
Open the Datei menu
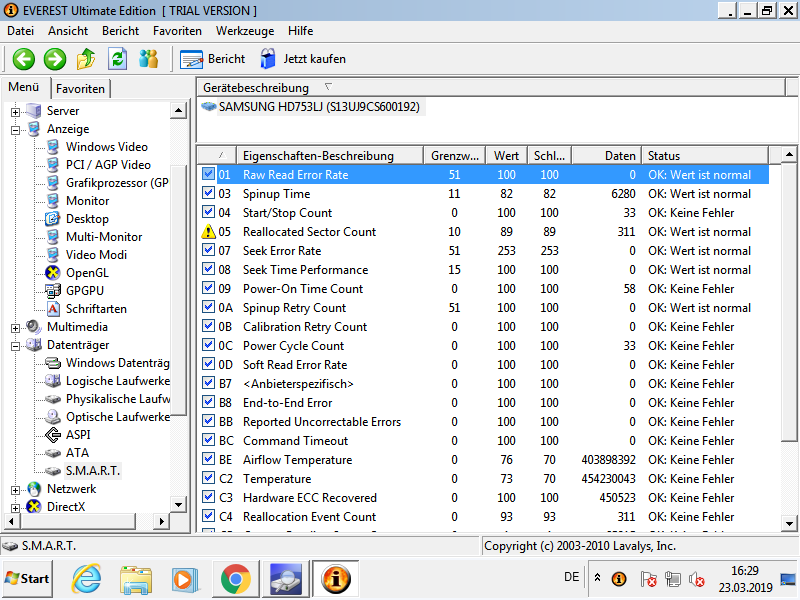(20, 31)
